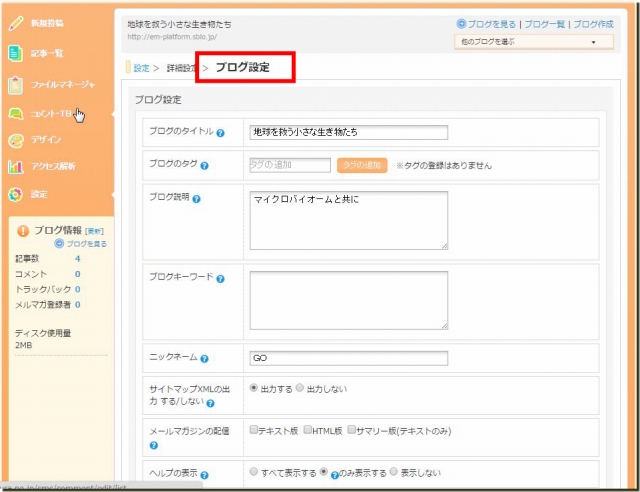The image size is (640, 492).
Task: Click 詳細設定 in the breadcrumb
Action: point(180,68)
